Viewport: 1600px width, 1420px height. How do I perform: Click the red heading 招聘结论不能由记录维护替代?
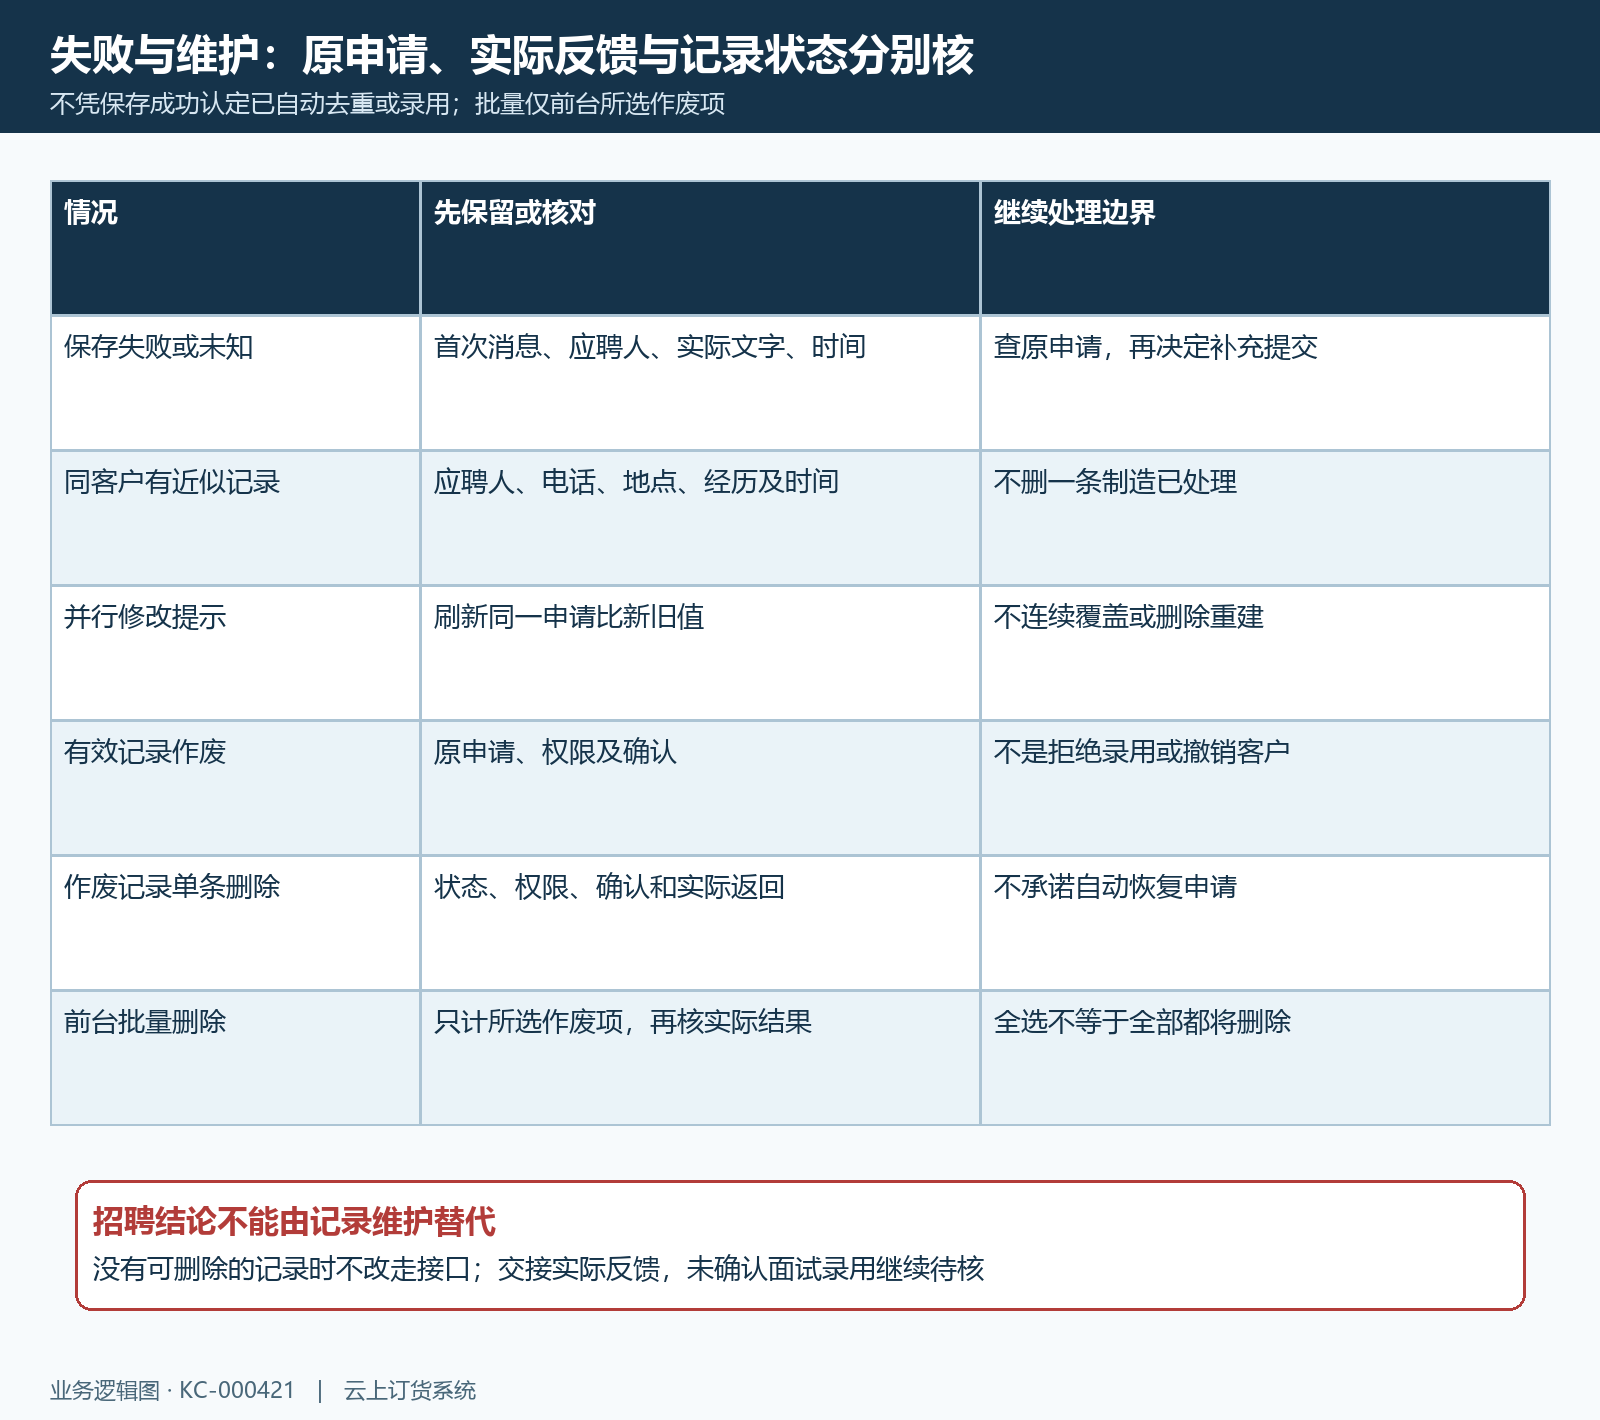294,1222
